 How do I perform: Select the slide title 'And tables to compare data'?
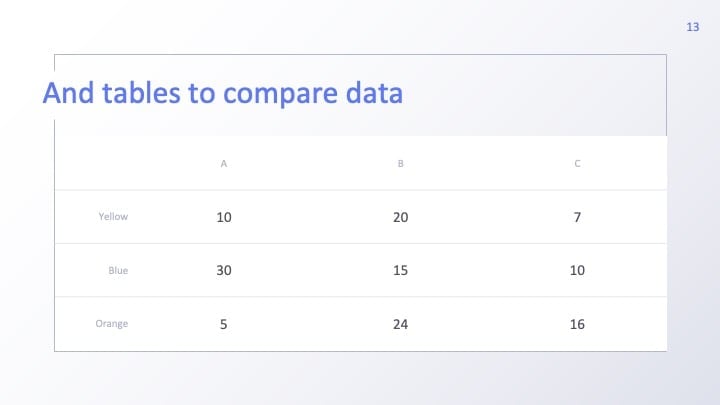(x=223, y=93)
